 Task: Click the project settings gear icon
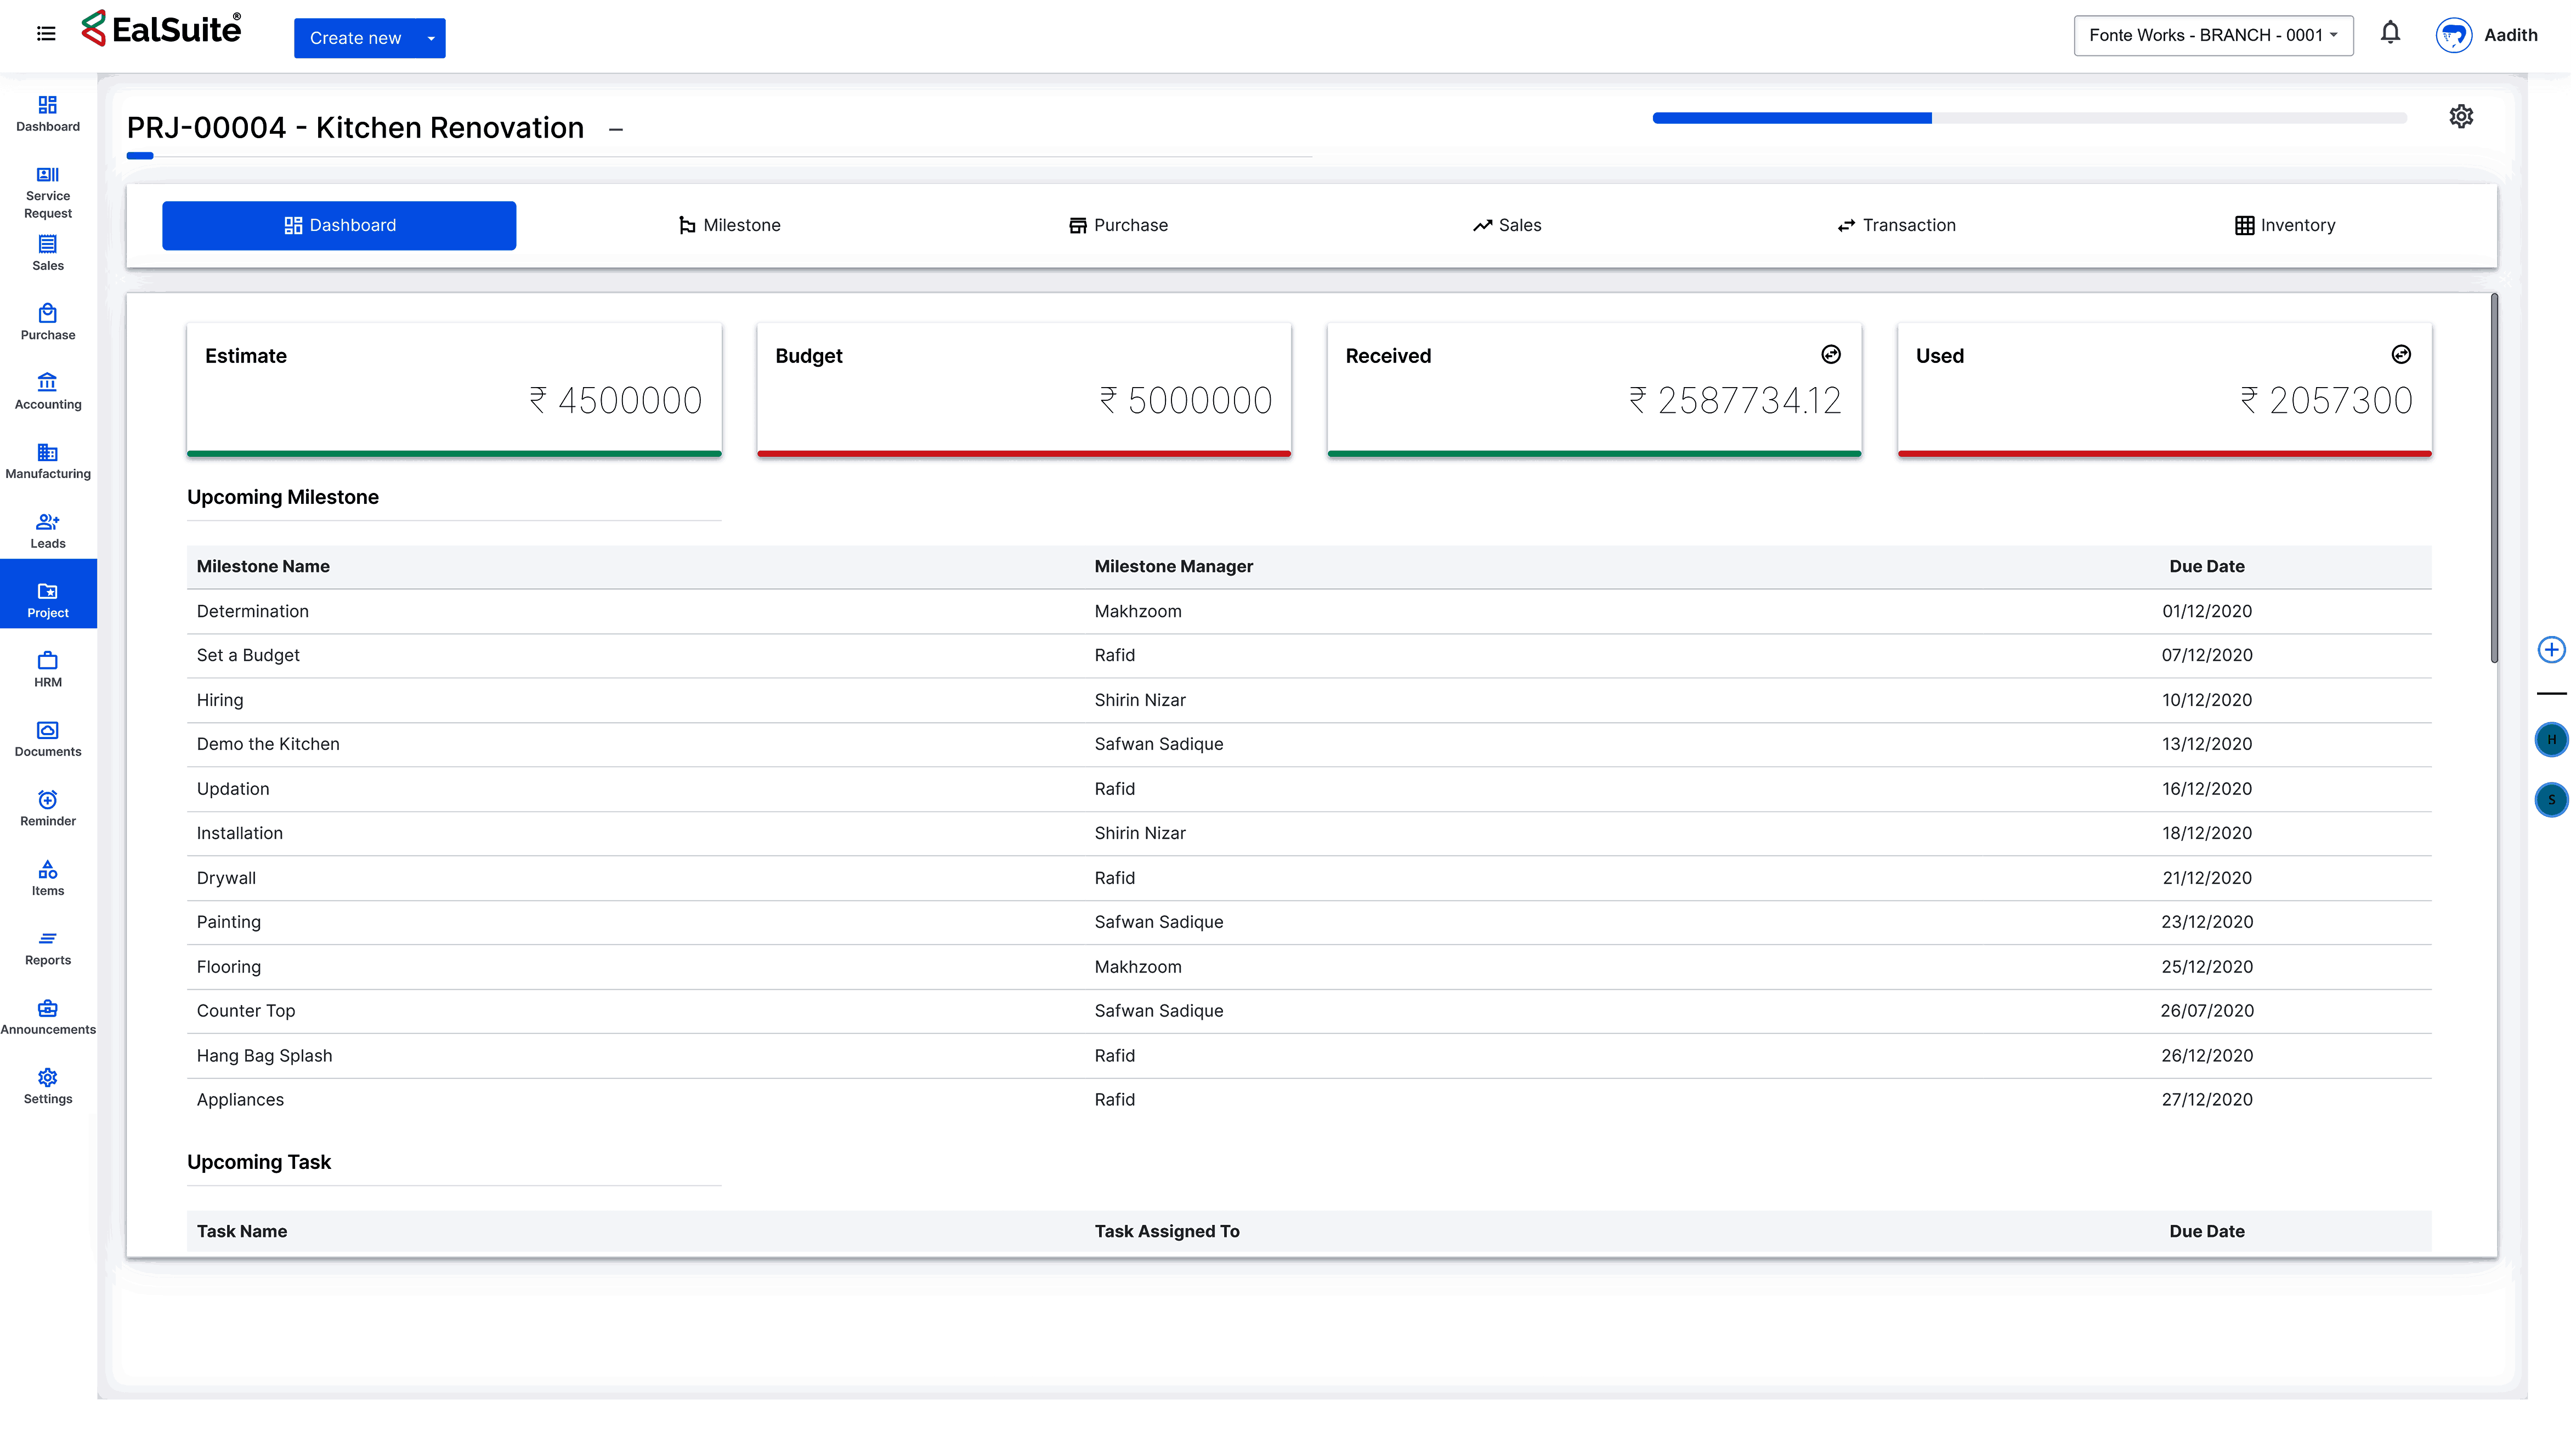(2460, 117)
